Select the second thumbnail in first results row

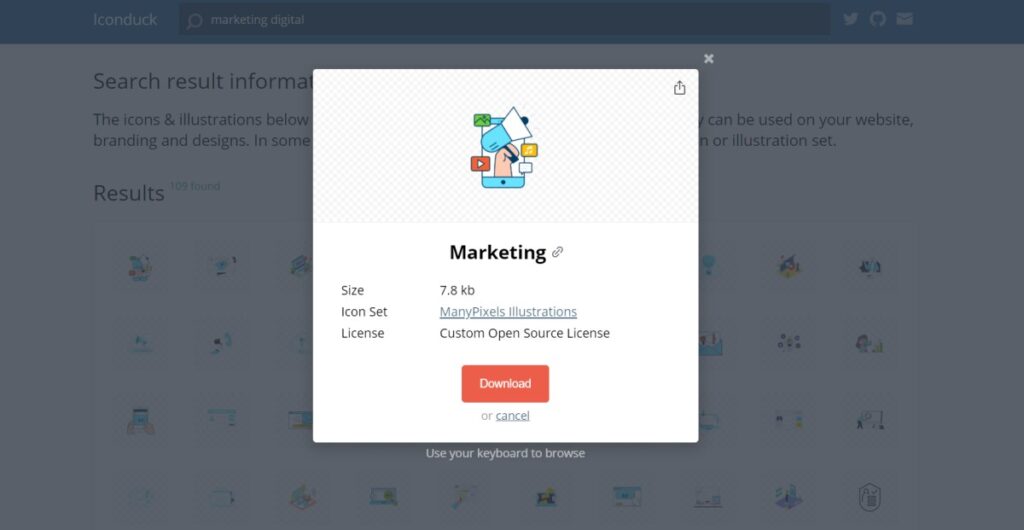(x=221, y=266)
